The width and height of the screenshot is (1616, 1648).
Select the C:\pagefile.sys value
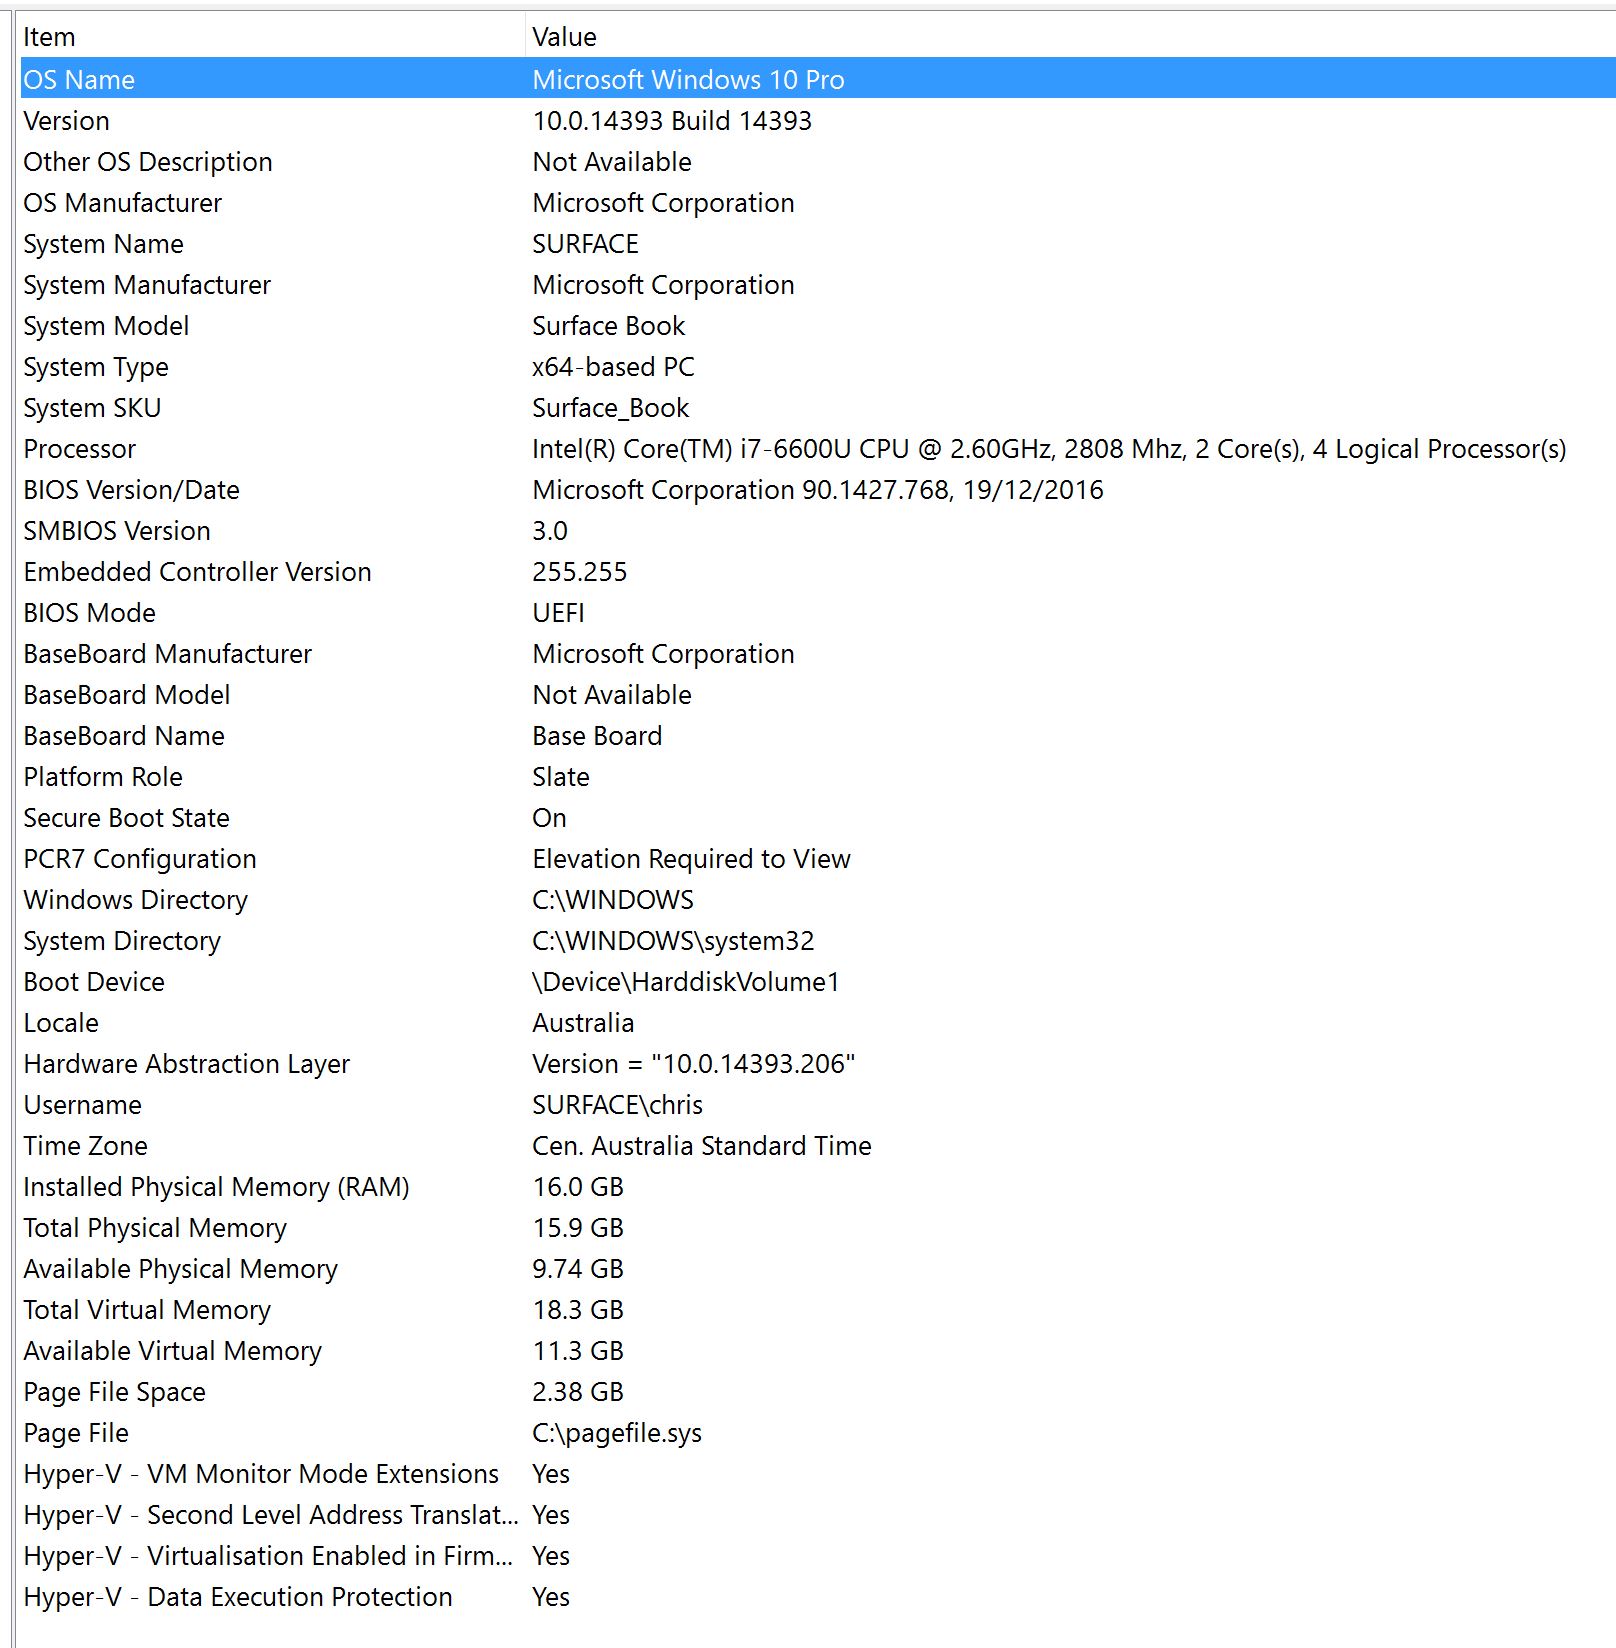(617, 1433)
